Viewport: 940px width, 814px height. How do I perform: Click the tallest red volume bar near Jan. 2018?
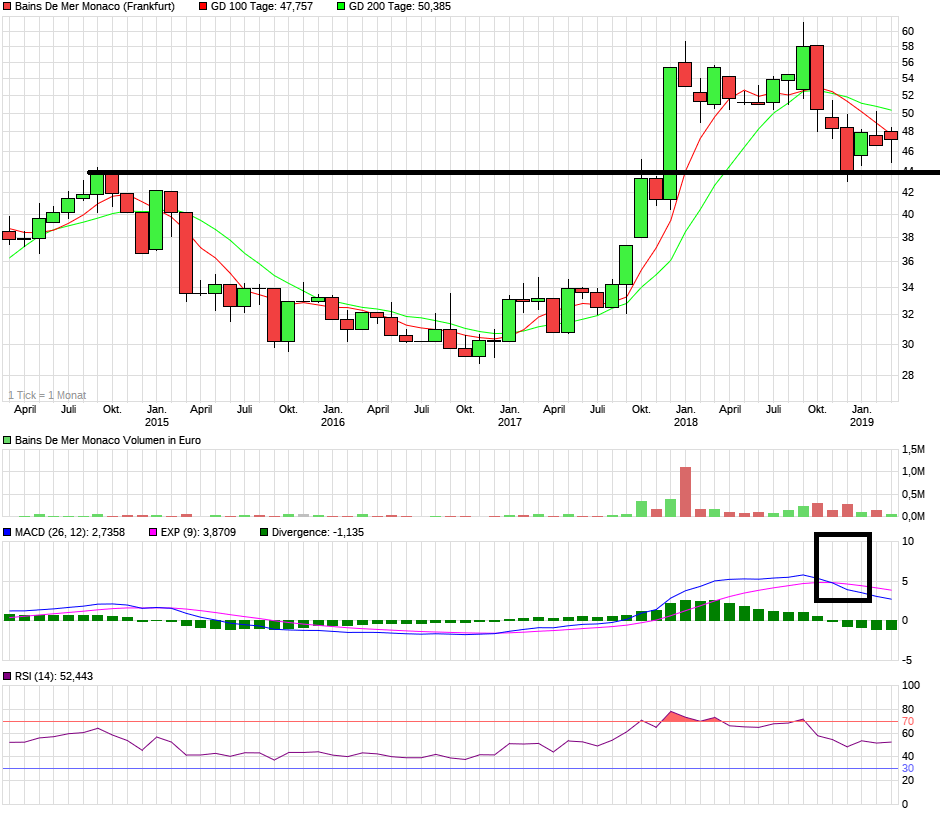685,492
